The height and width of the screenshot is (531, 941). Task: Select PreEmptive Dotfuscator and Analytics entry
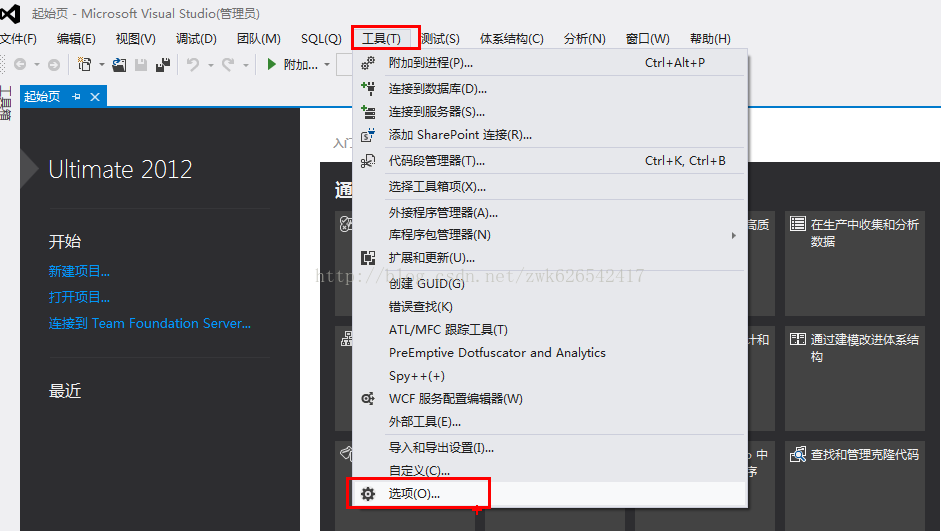550,353
